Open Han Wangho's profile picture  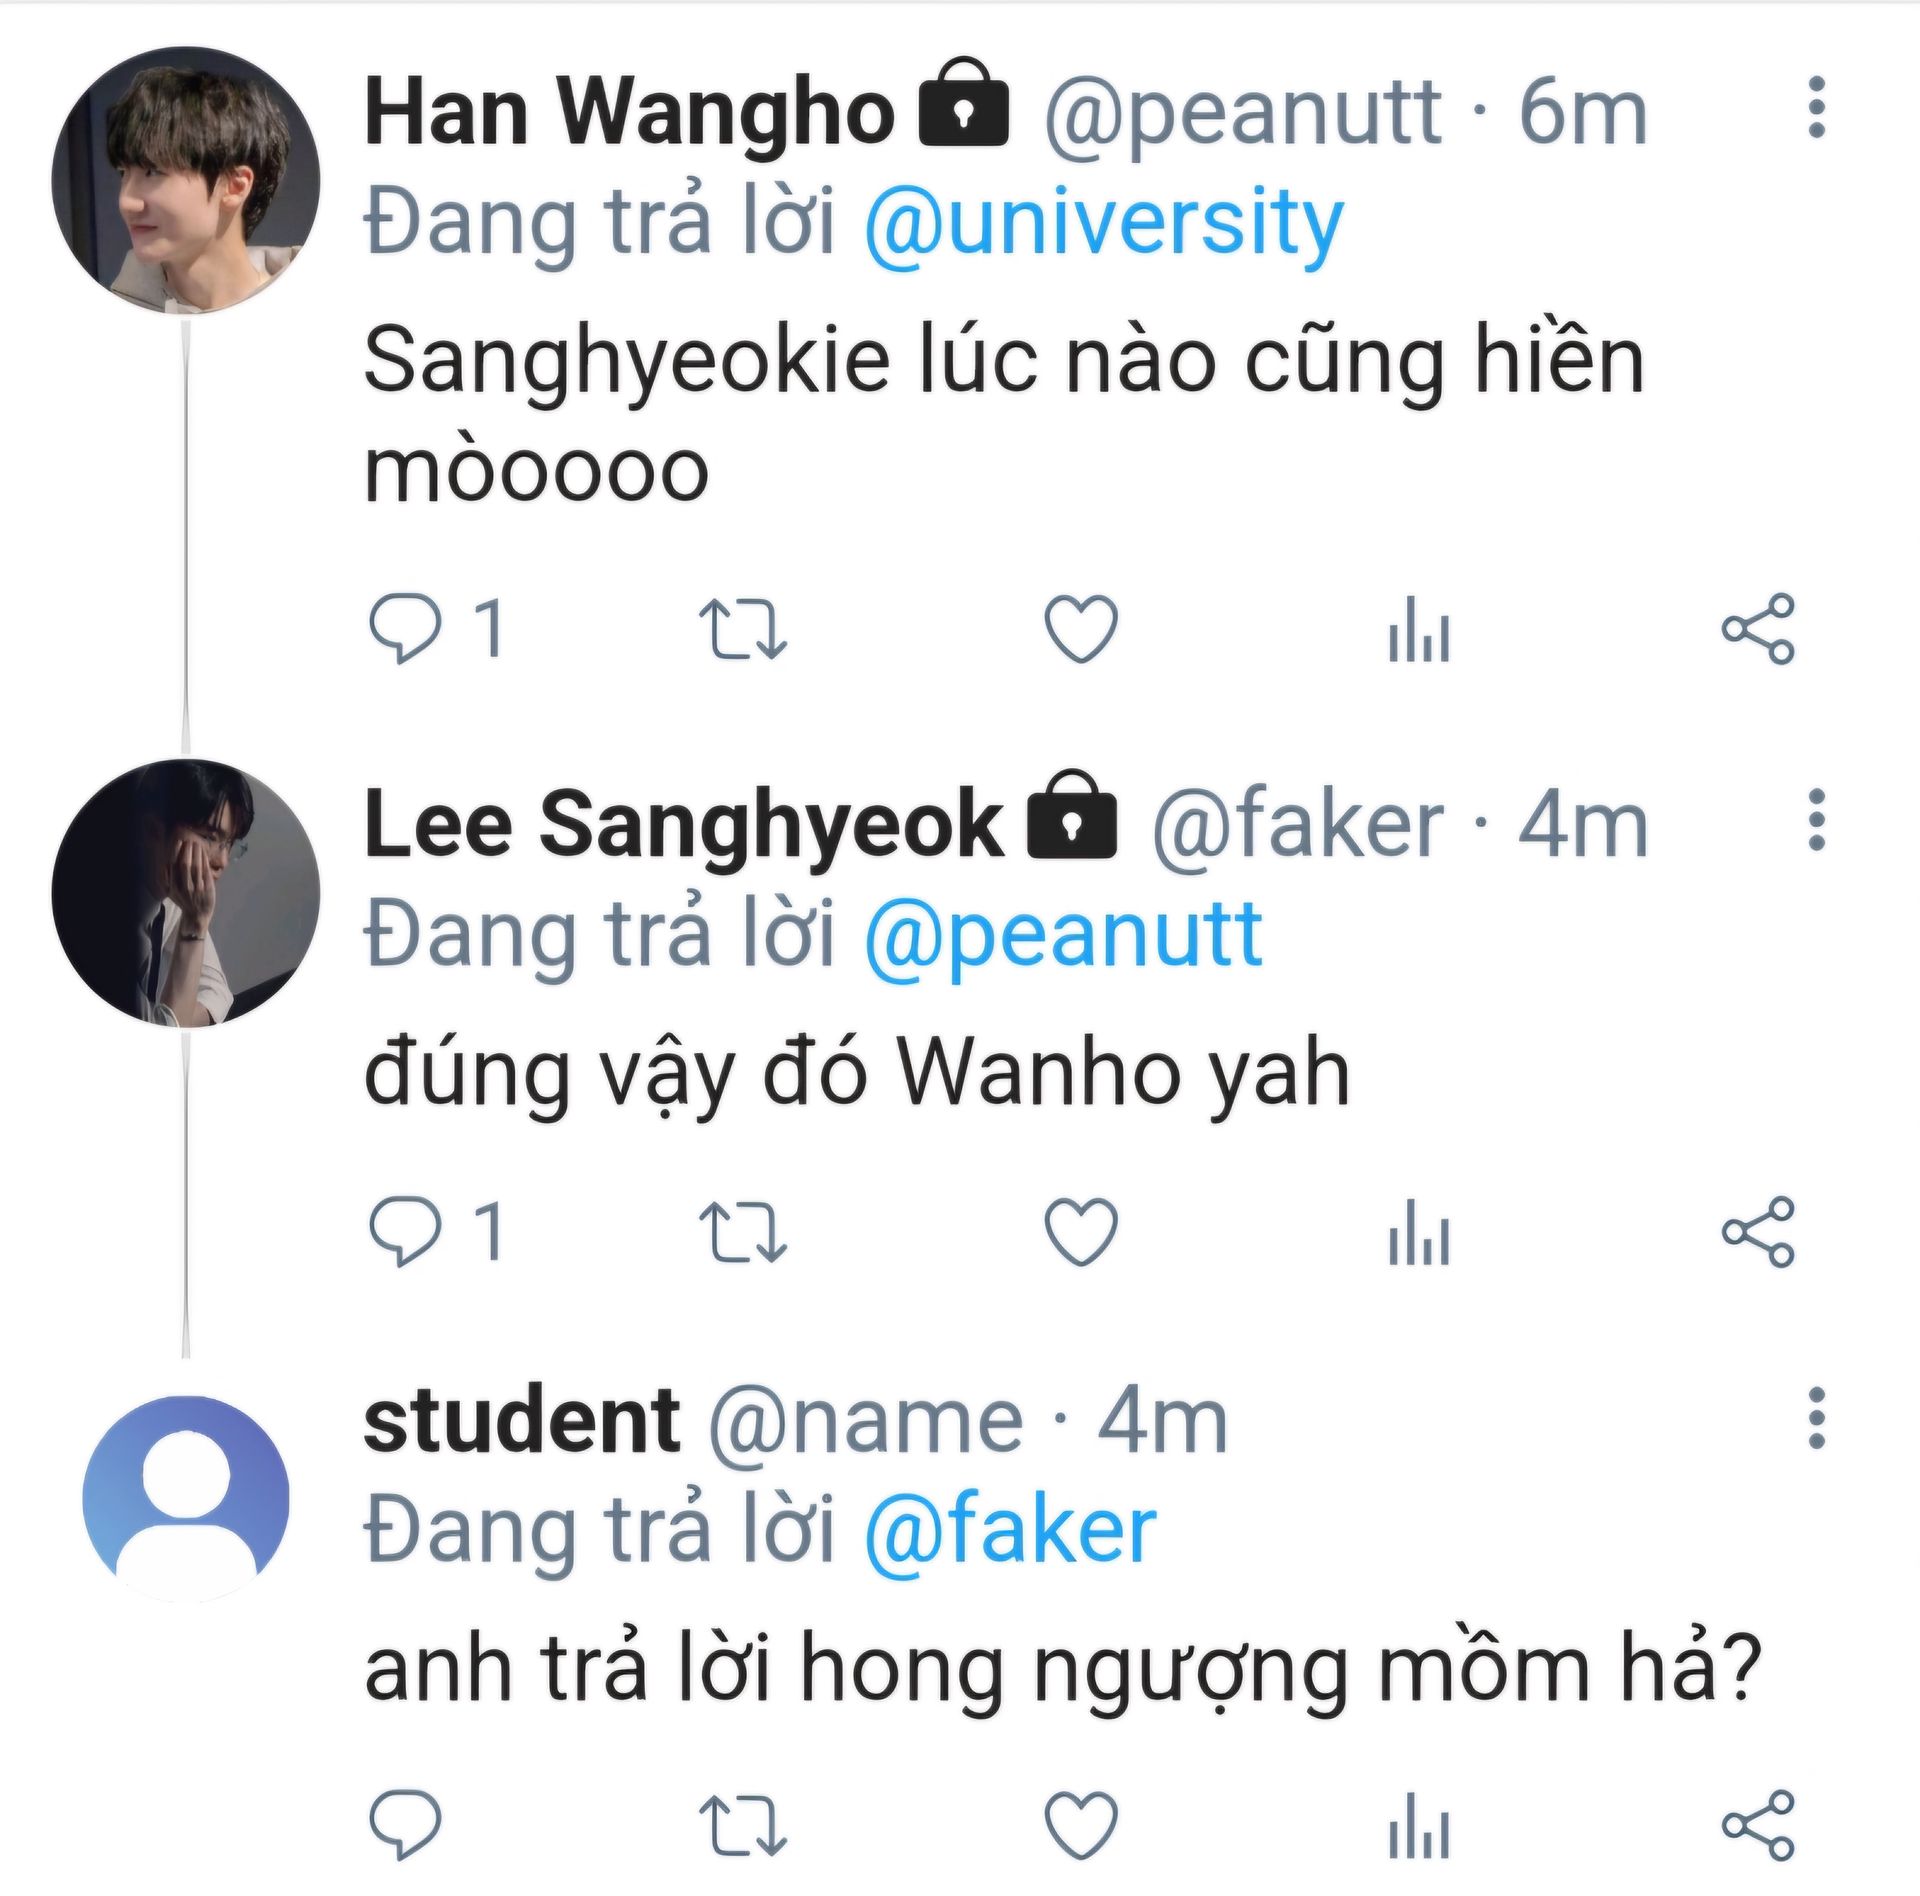(x=186, y=180)
